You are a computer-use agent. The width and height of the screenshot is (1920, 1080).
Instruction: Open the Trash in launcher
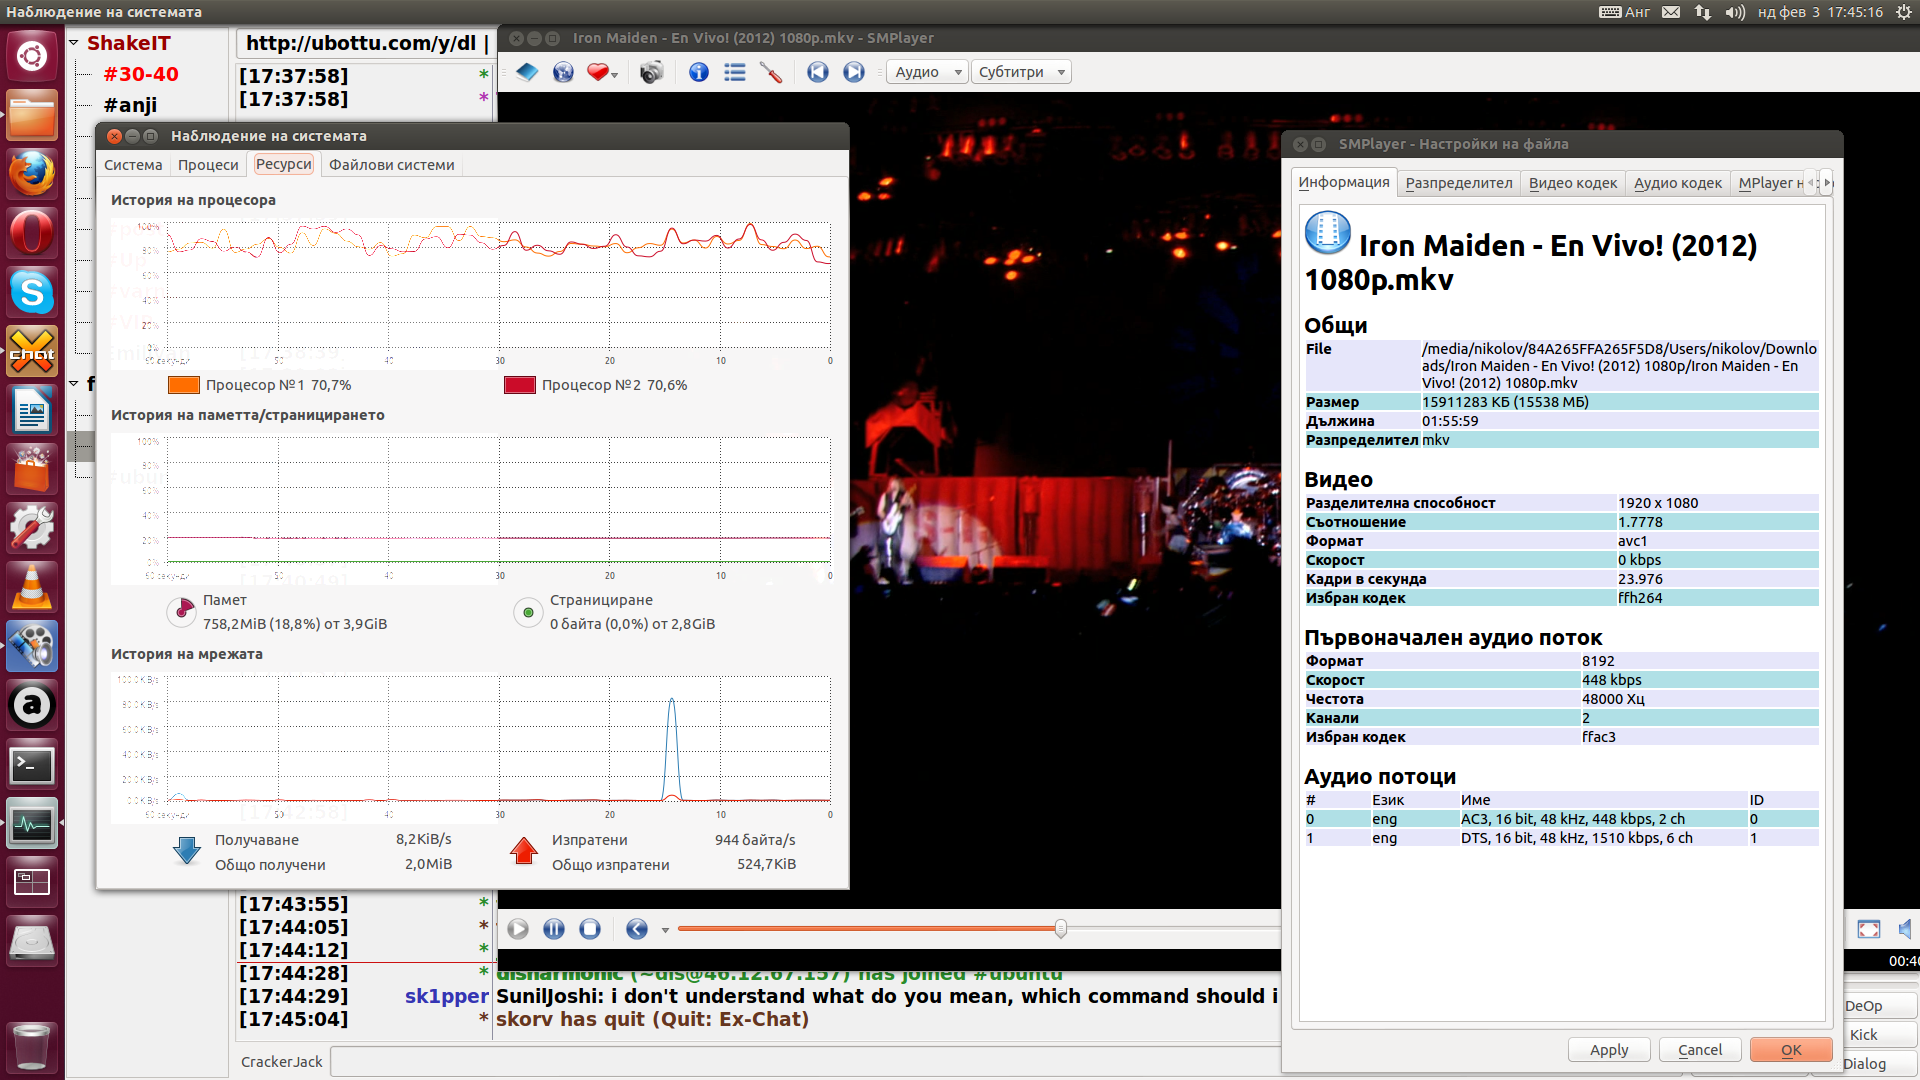32,1046
